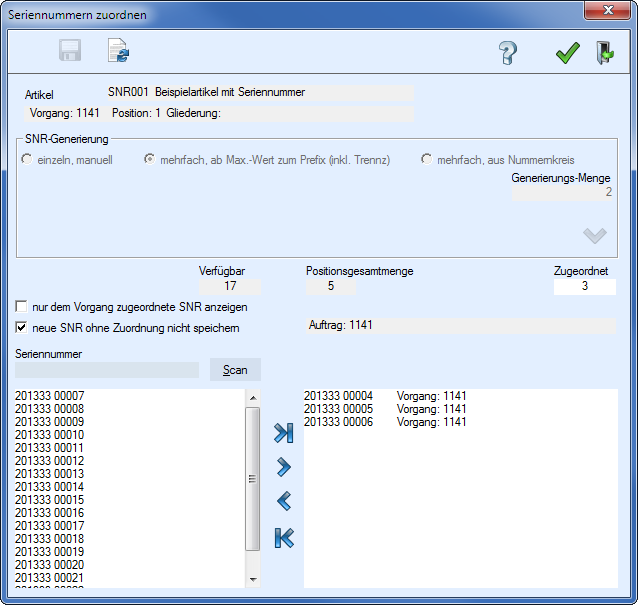
Task: Uncheck 'neue SNR ohne Zuordnung nicht speichern'
Action: click(x=22, y=327)
